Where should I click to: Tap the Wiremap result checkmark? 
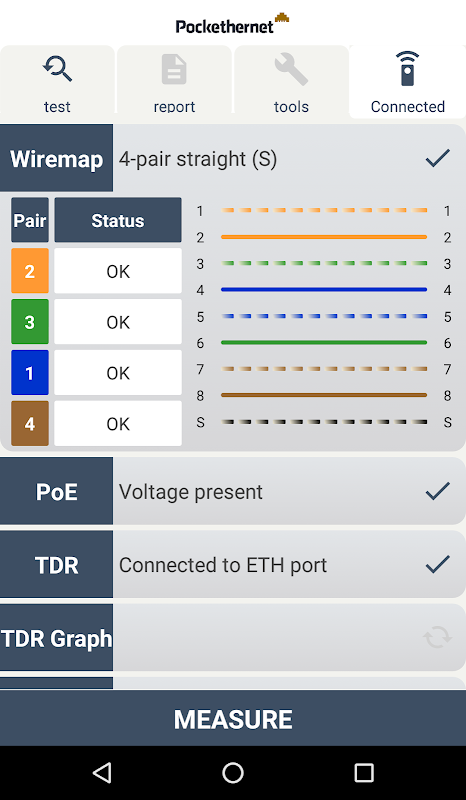[437, 158]
